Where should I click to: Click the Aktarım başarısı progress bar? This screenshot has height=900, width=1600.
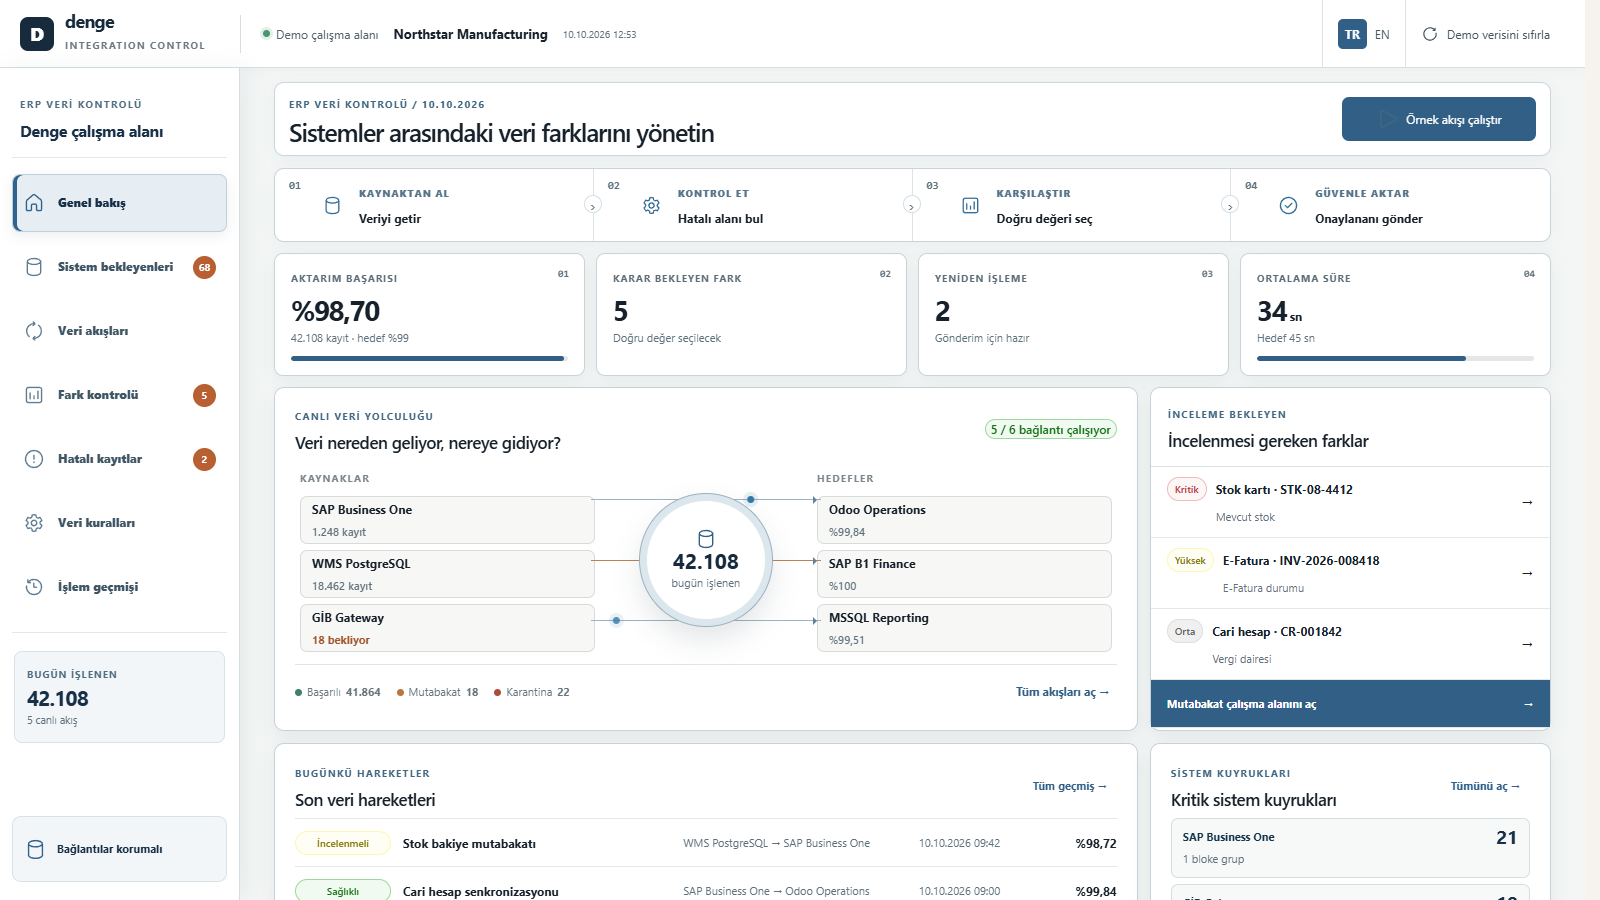[430, 358]
